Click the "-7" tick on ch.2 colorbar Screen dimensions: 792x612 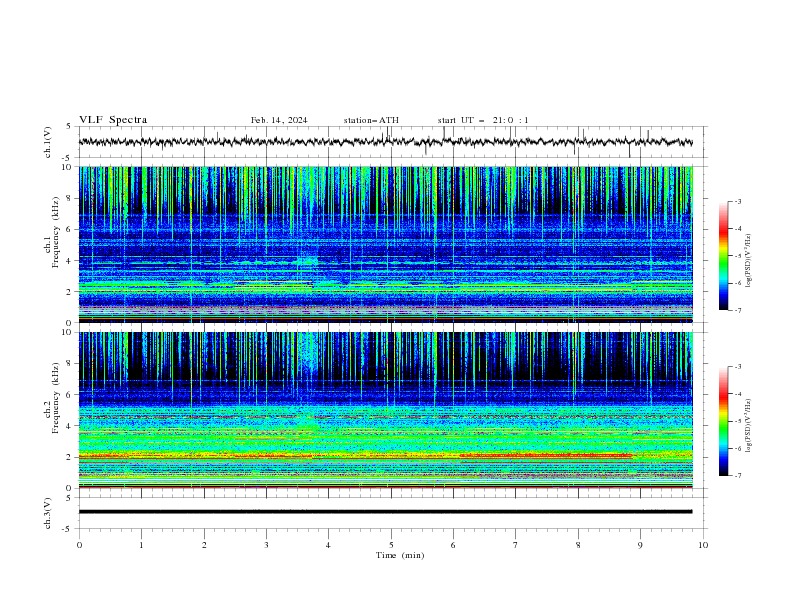[x=737, y=475]
